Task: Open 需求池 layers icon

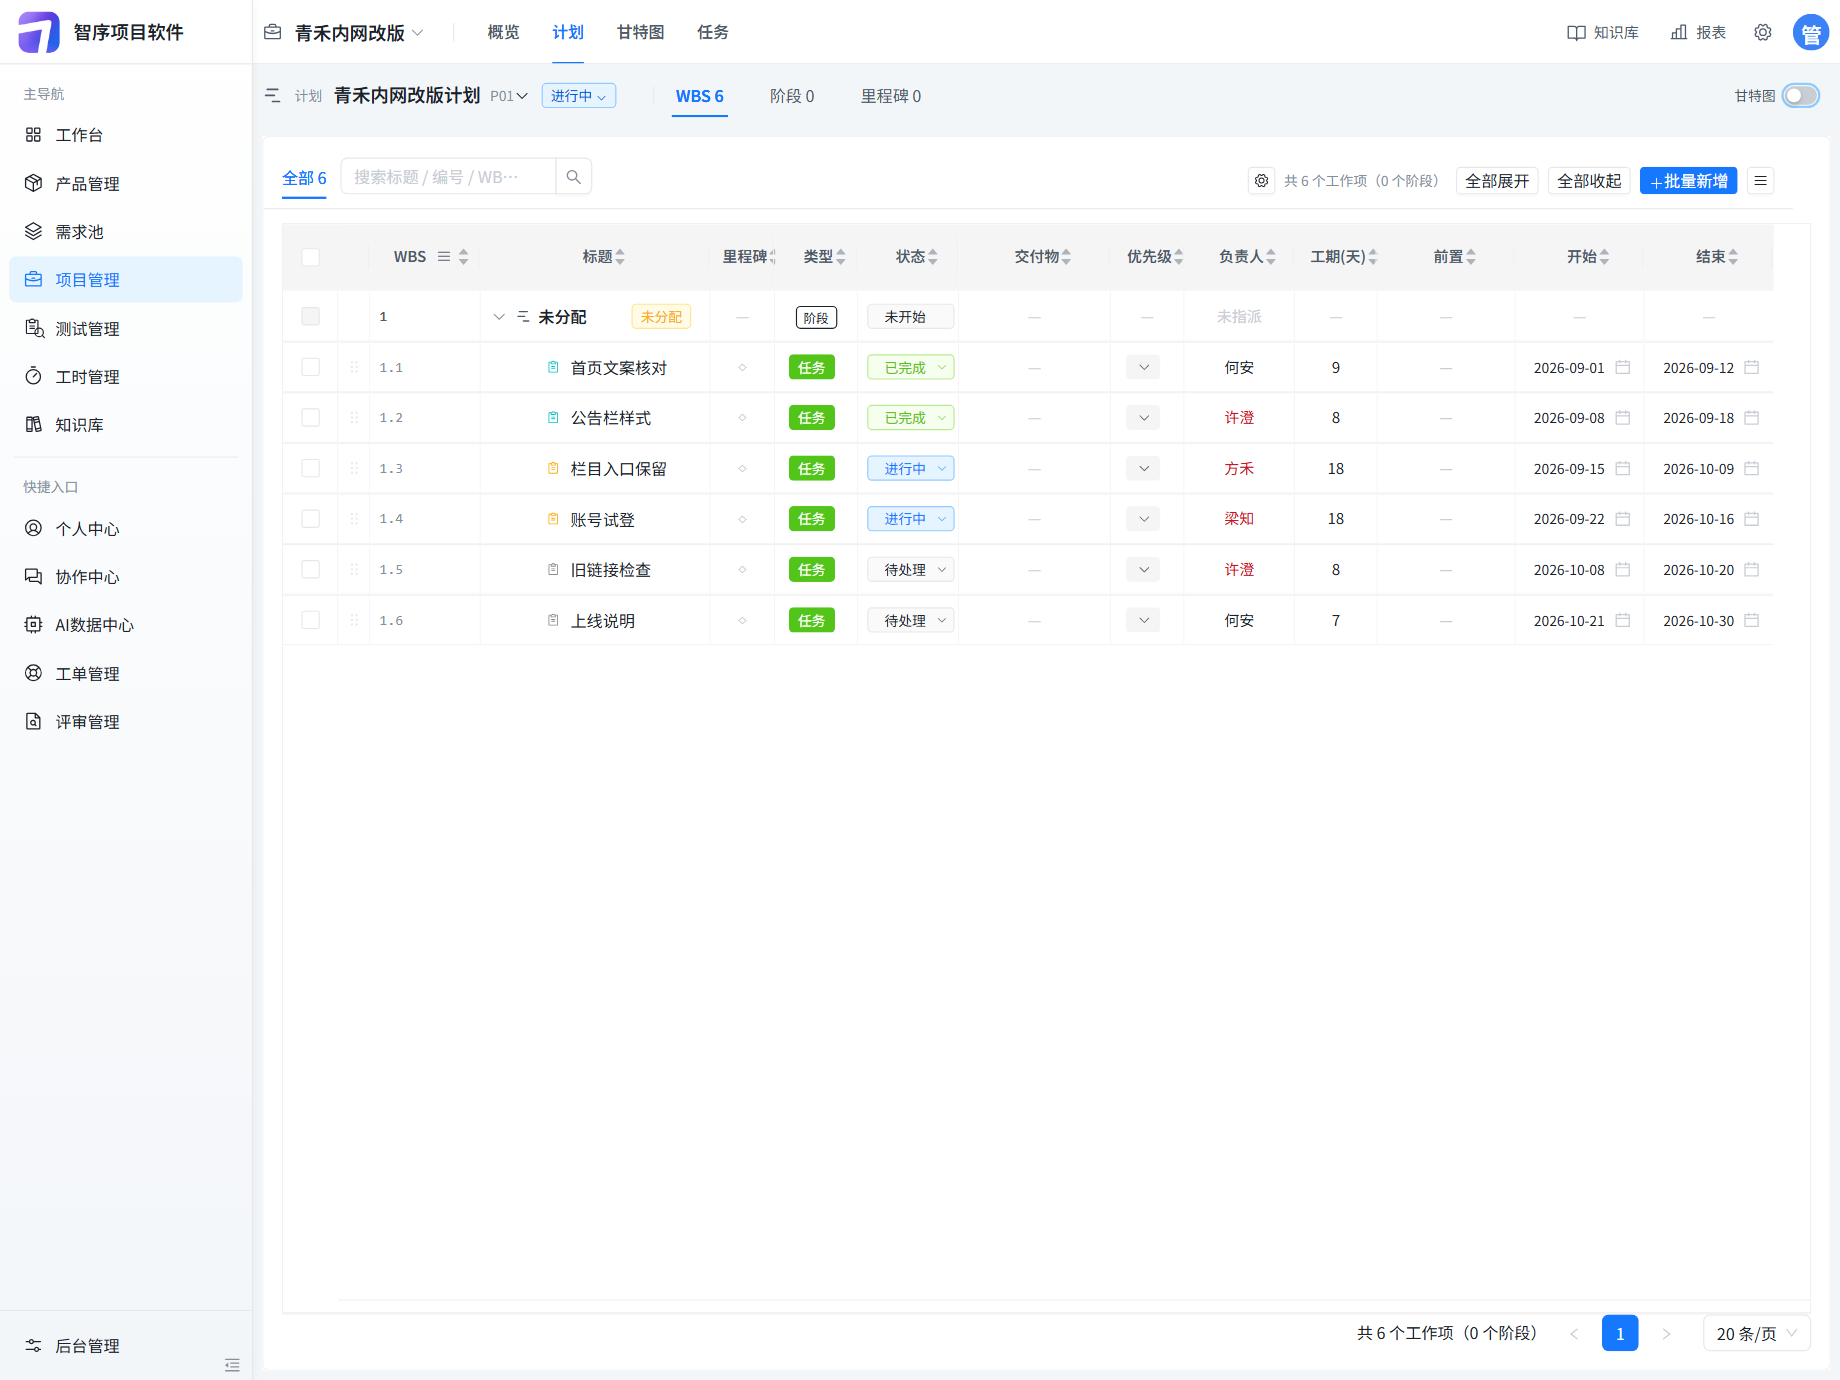Action: tap(33, 231)
